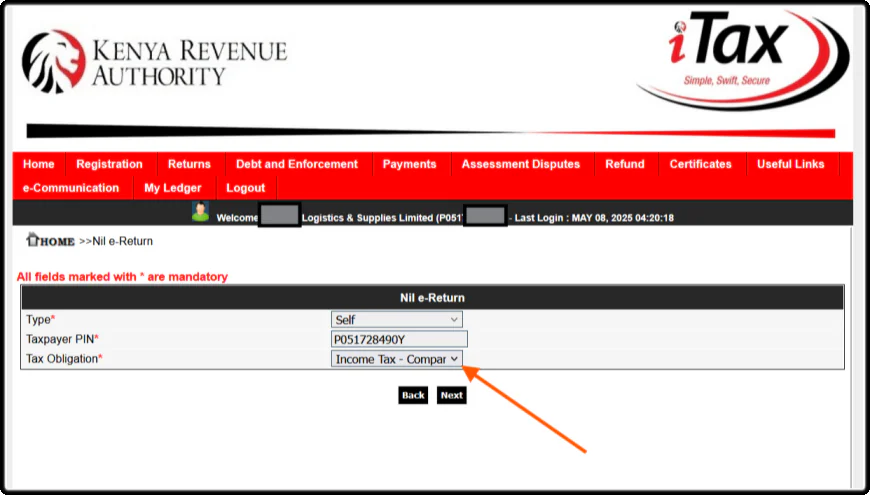
Task: Open the Payments menu
Action: (409, 164)
